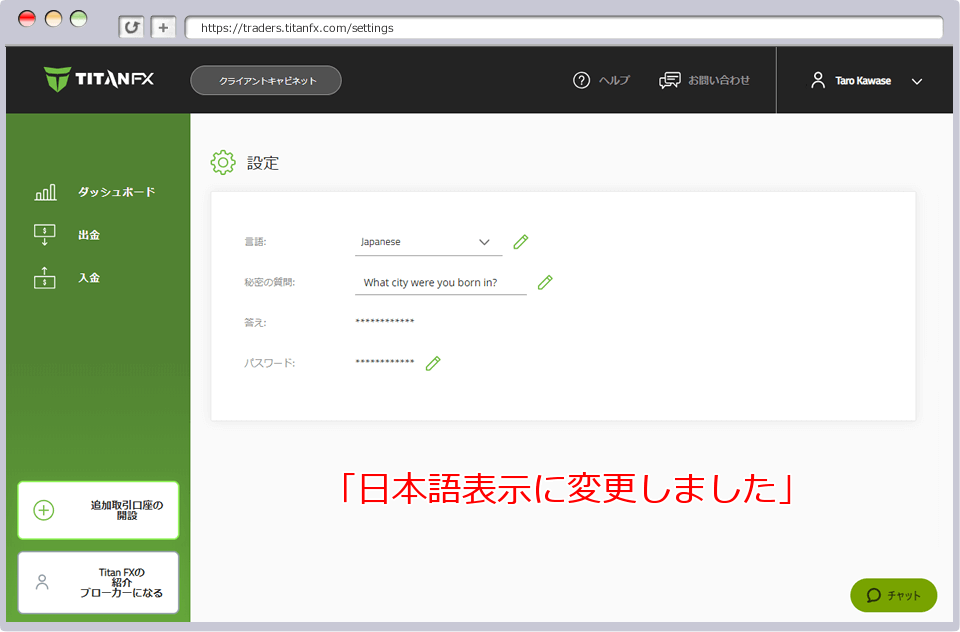This screenshot has height=632, width=960.
Task: Open the お問い合わせ speech bubble icon
Action: [669, 80]
